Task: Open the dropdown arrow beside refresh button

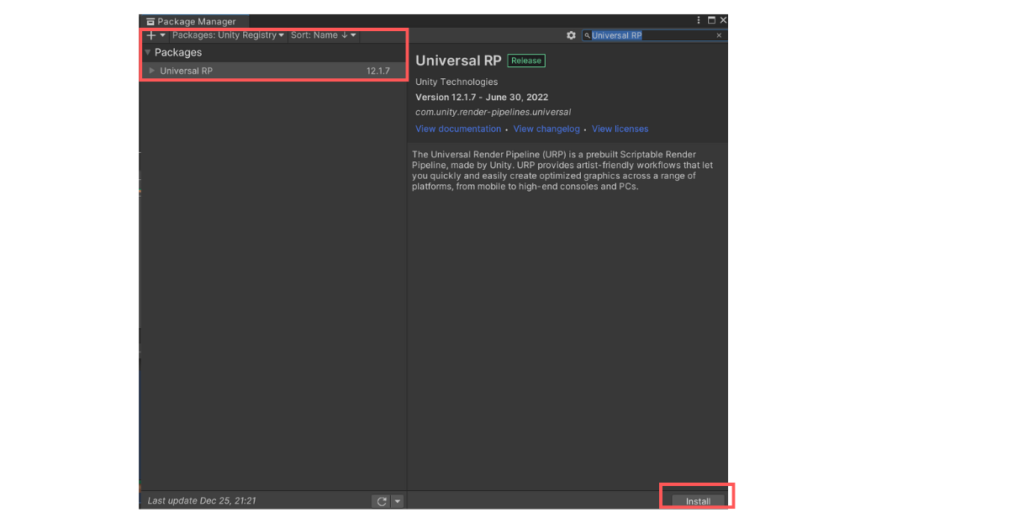Action: pyautogui.click(x=397, y=501)
